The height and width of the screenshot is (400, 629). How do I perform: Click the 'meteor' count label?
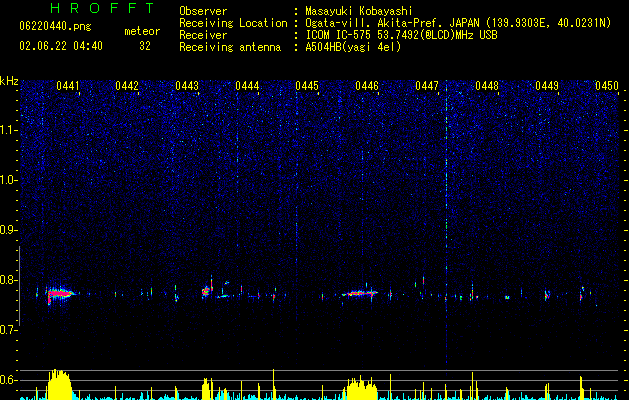point(142,31)
